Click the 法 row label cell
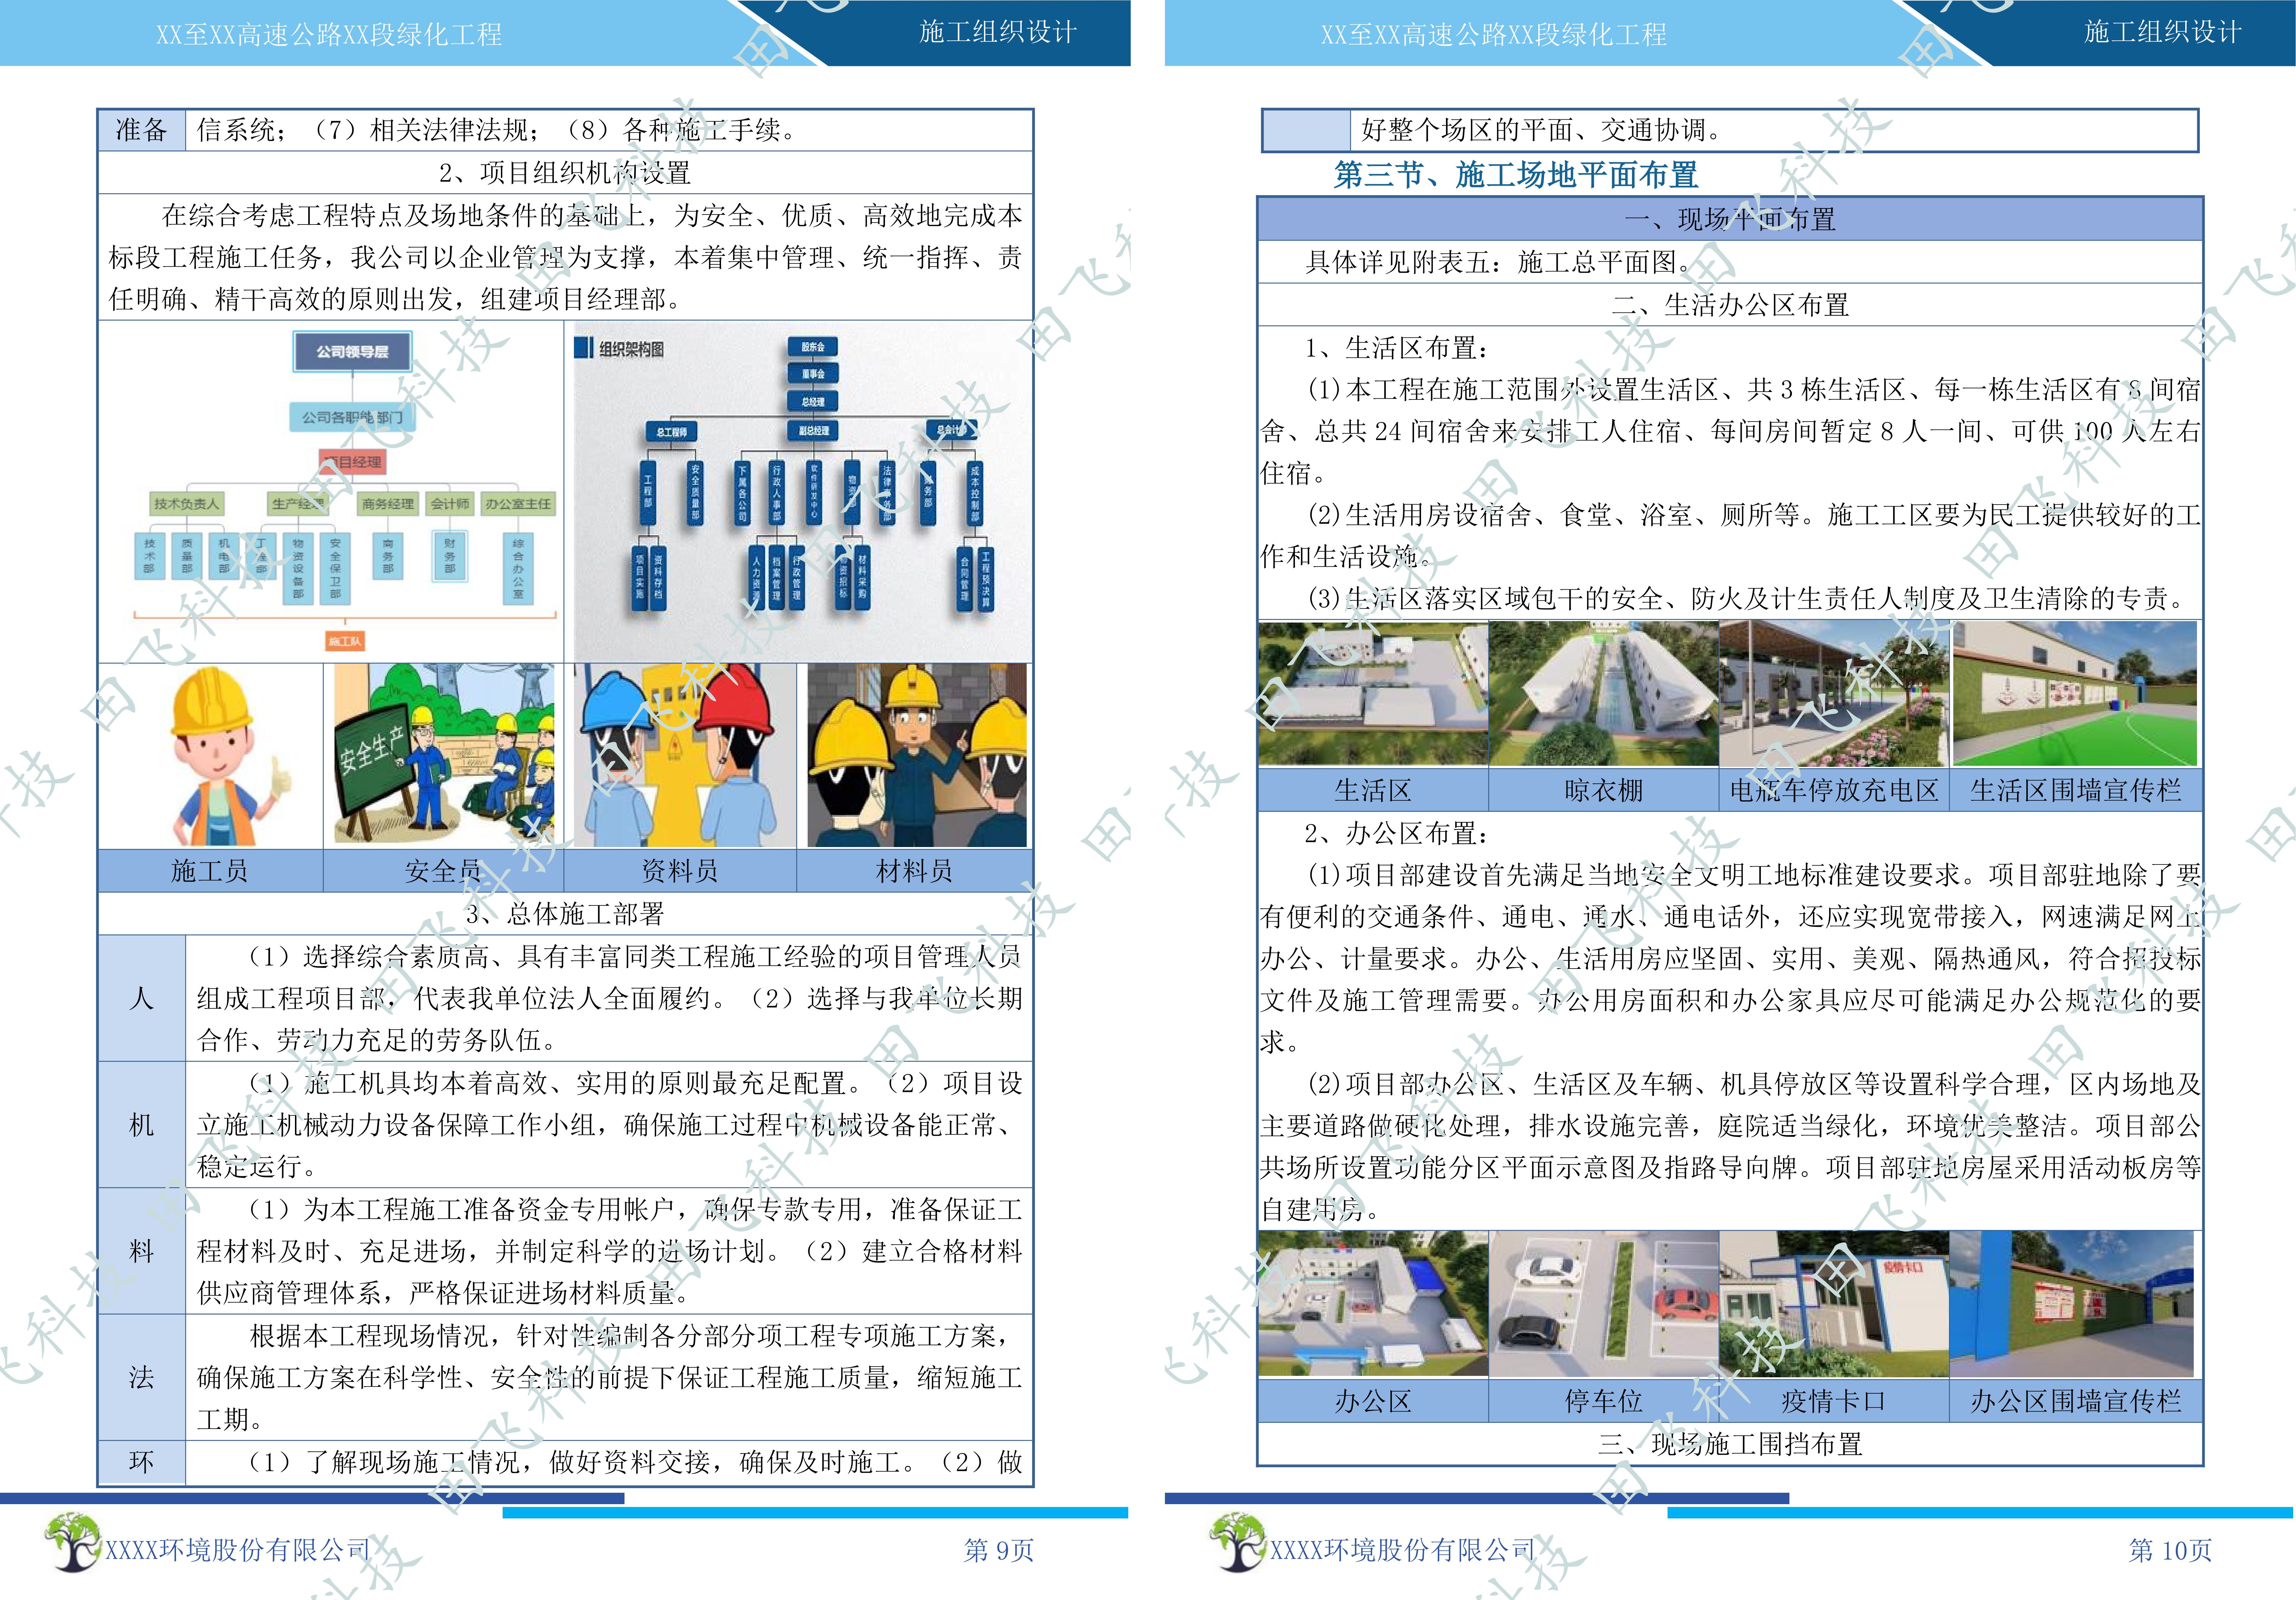The width and height of the screenshot is (2296, 1600). (142, 1377)
